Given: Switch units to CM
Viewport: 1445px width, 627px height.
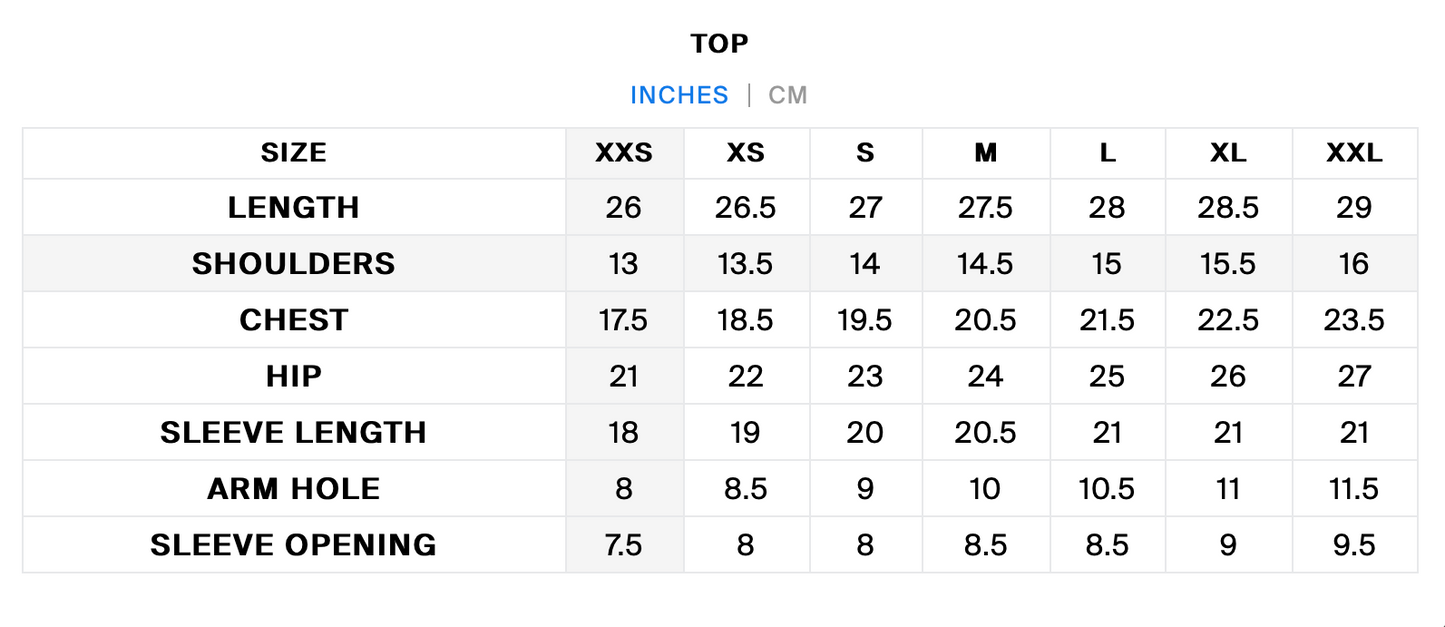Looking at the screenshot, I should click(787, 95).
